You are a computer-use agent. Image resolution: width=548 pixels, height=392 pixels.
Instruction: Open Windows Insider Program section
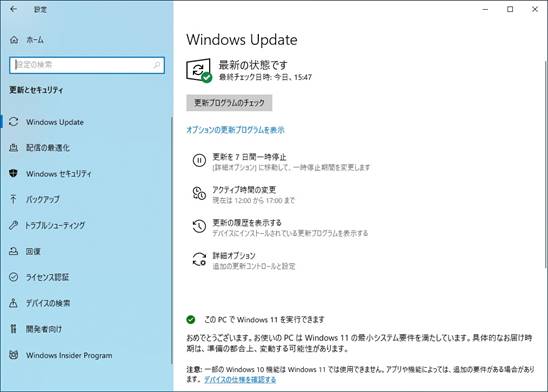69,355
